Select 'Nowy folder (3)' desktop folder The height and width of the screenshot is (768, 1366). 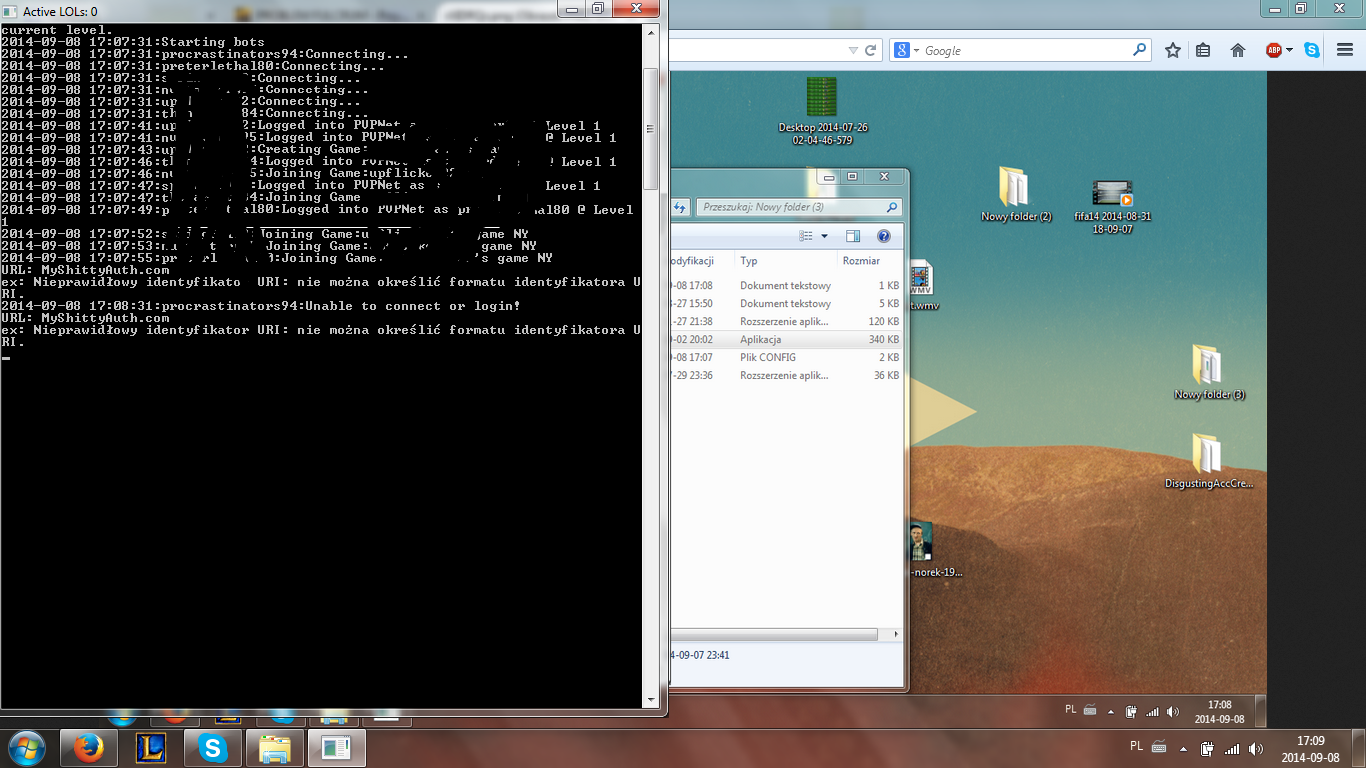[x=1209, y=372]
